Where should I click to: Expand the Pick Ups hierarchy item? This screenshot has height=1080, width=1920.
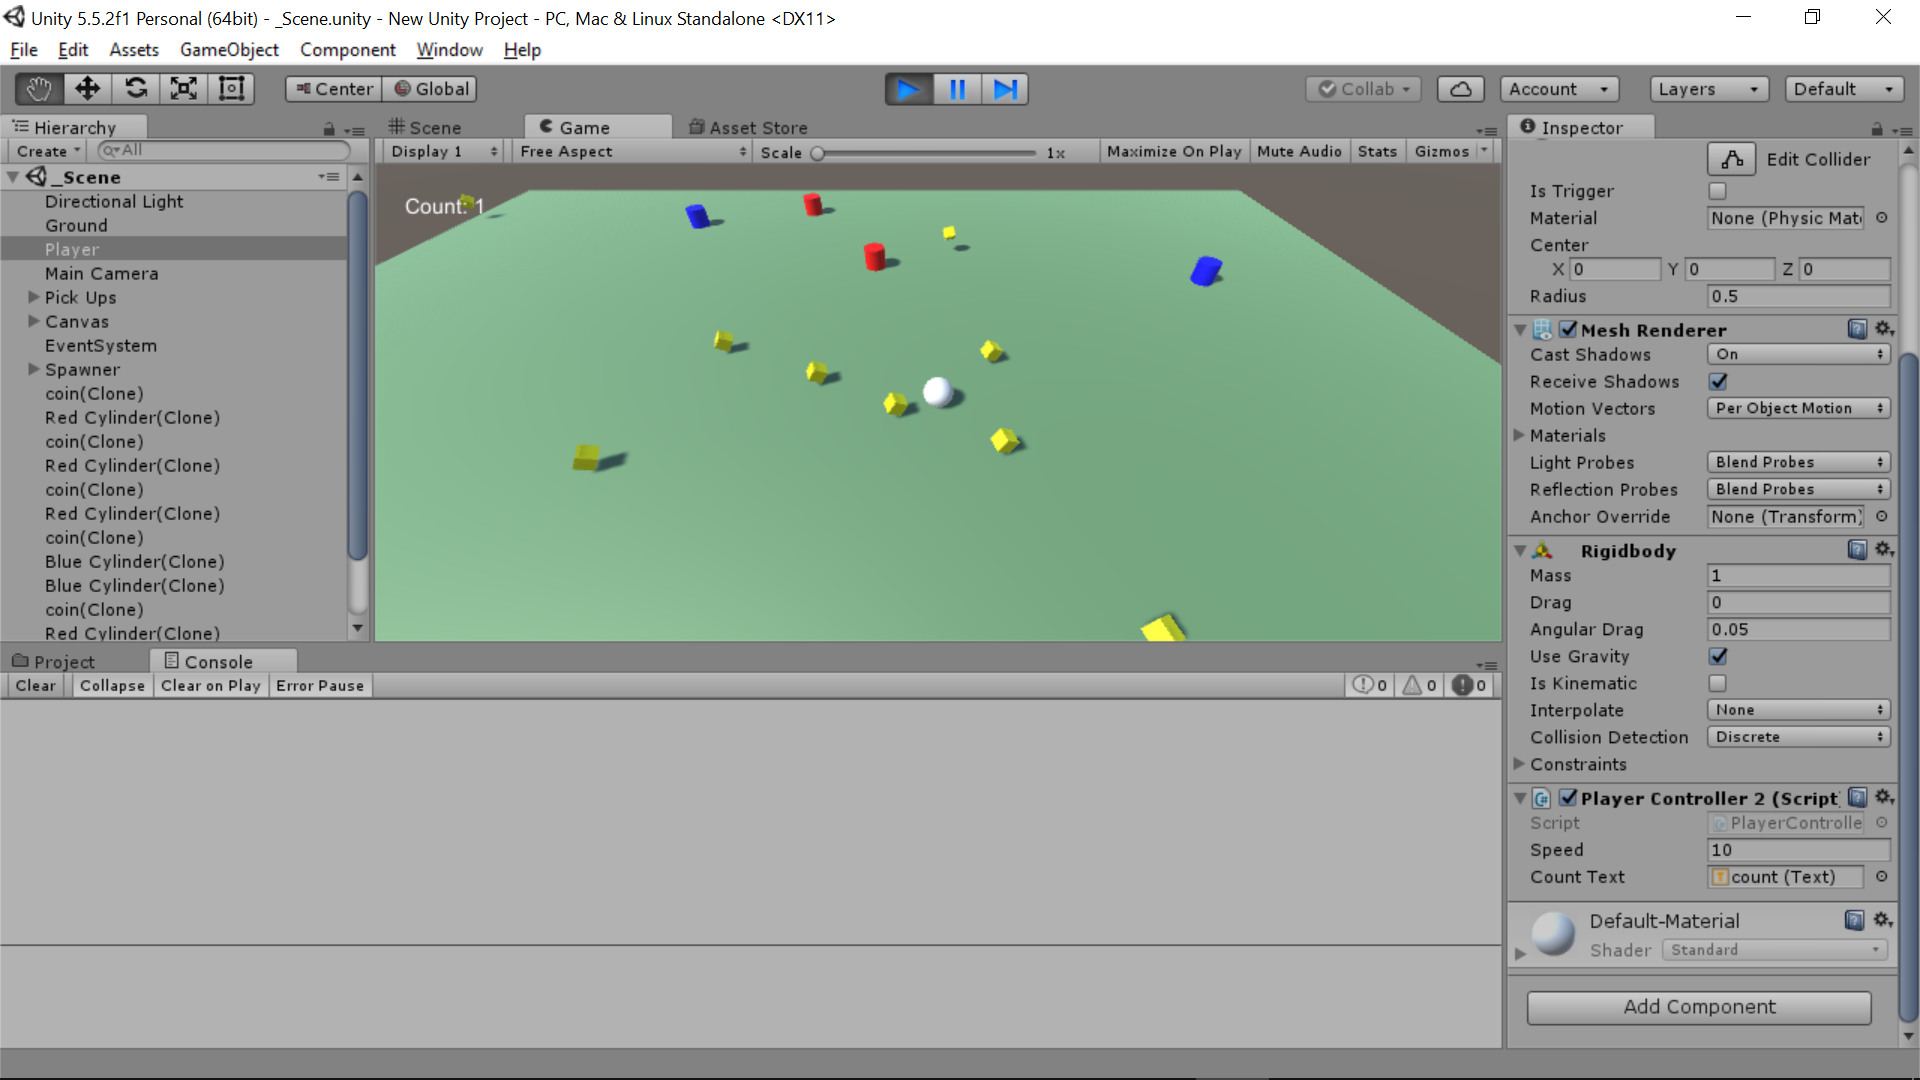coord(34,297)
